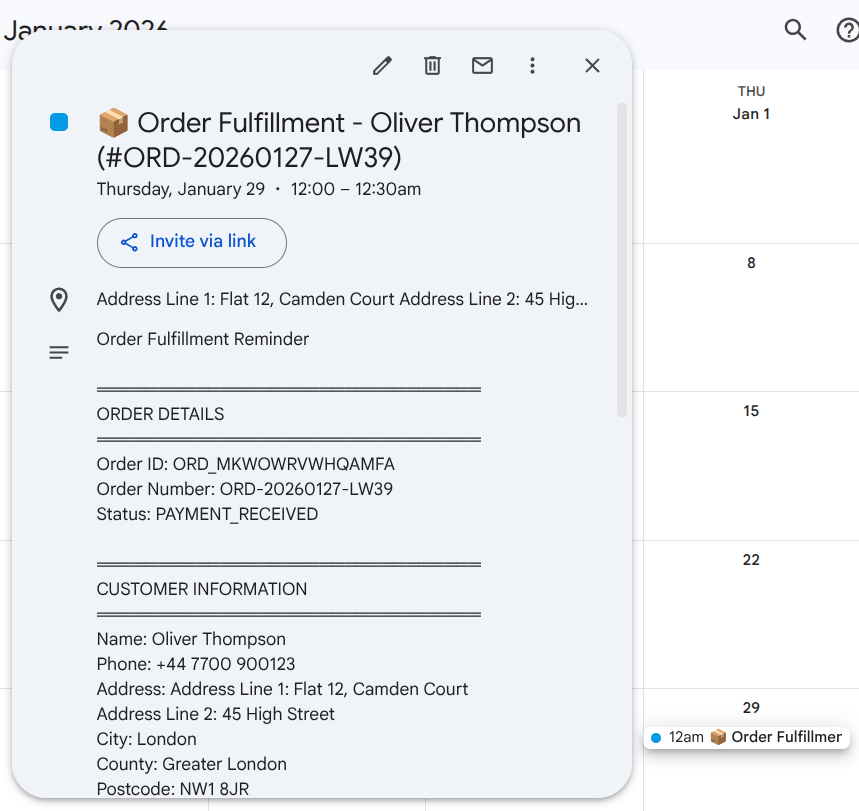Click the location pin icon

59,300
